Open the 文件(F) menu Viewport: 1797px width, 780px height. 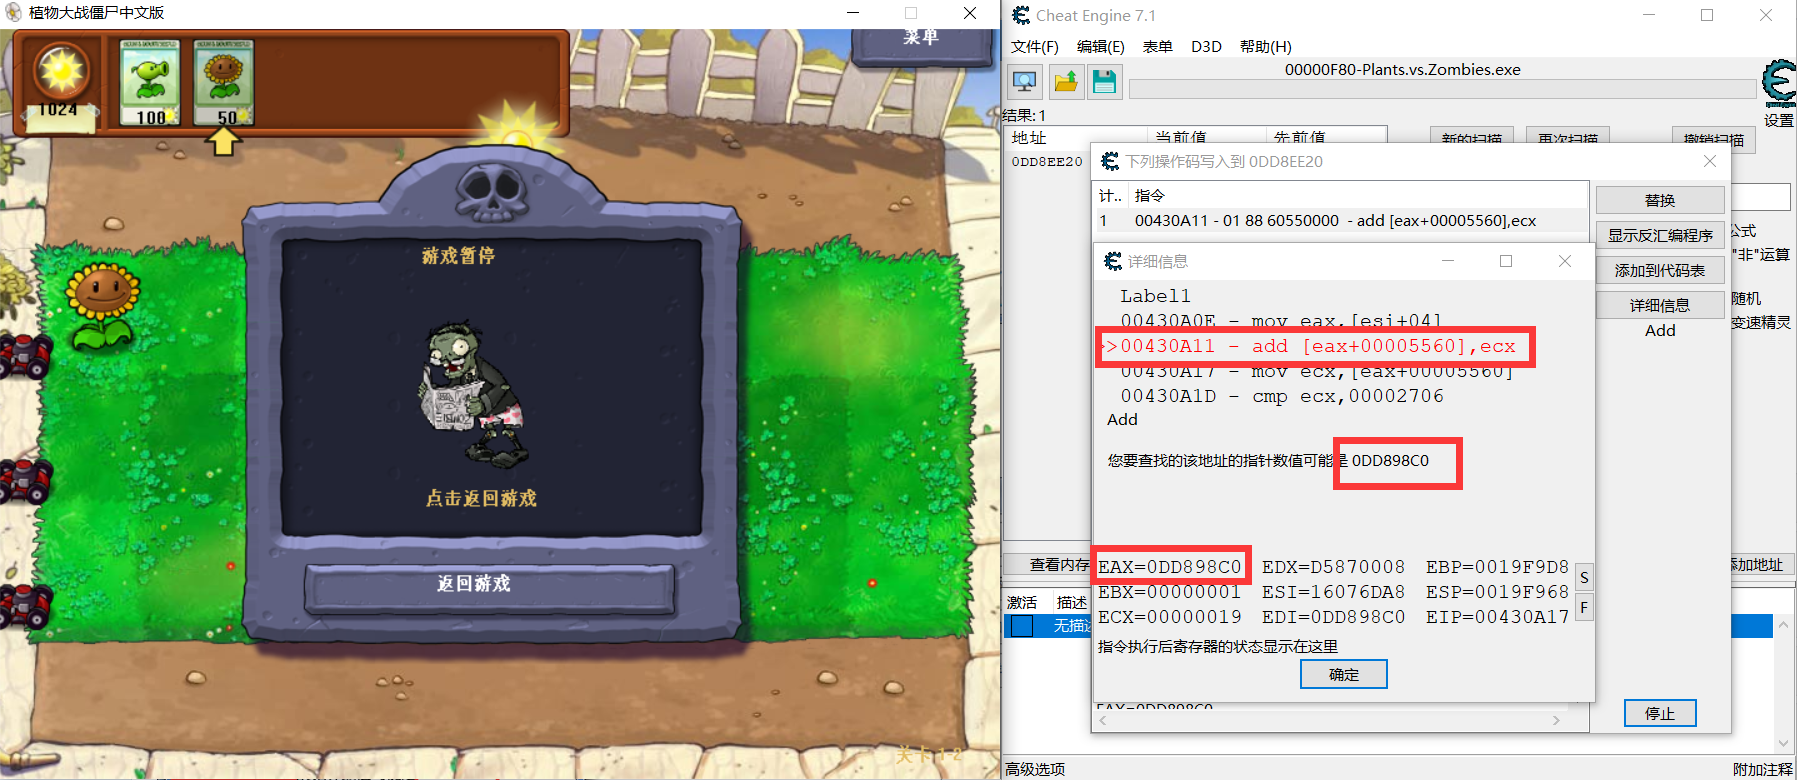(1034, 47)
